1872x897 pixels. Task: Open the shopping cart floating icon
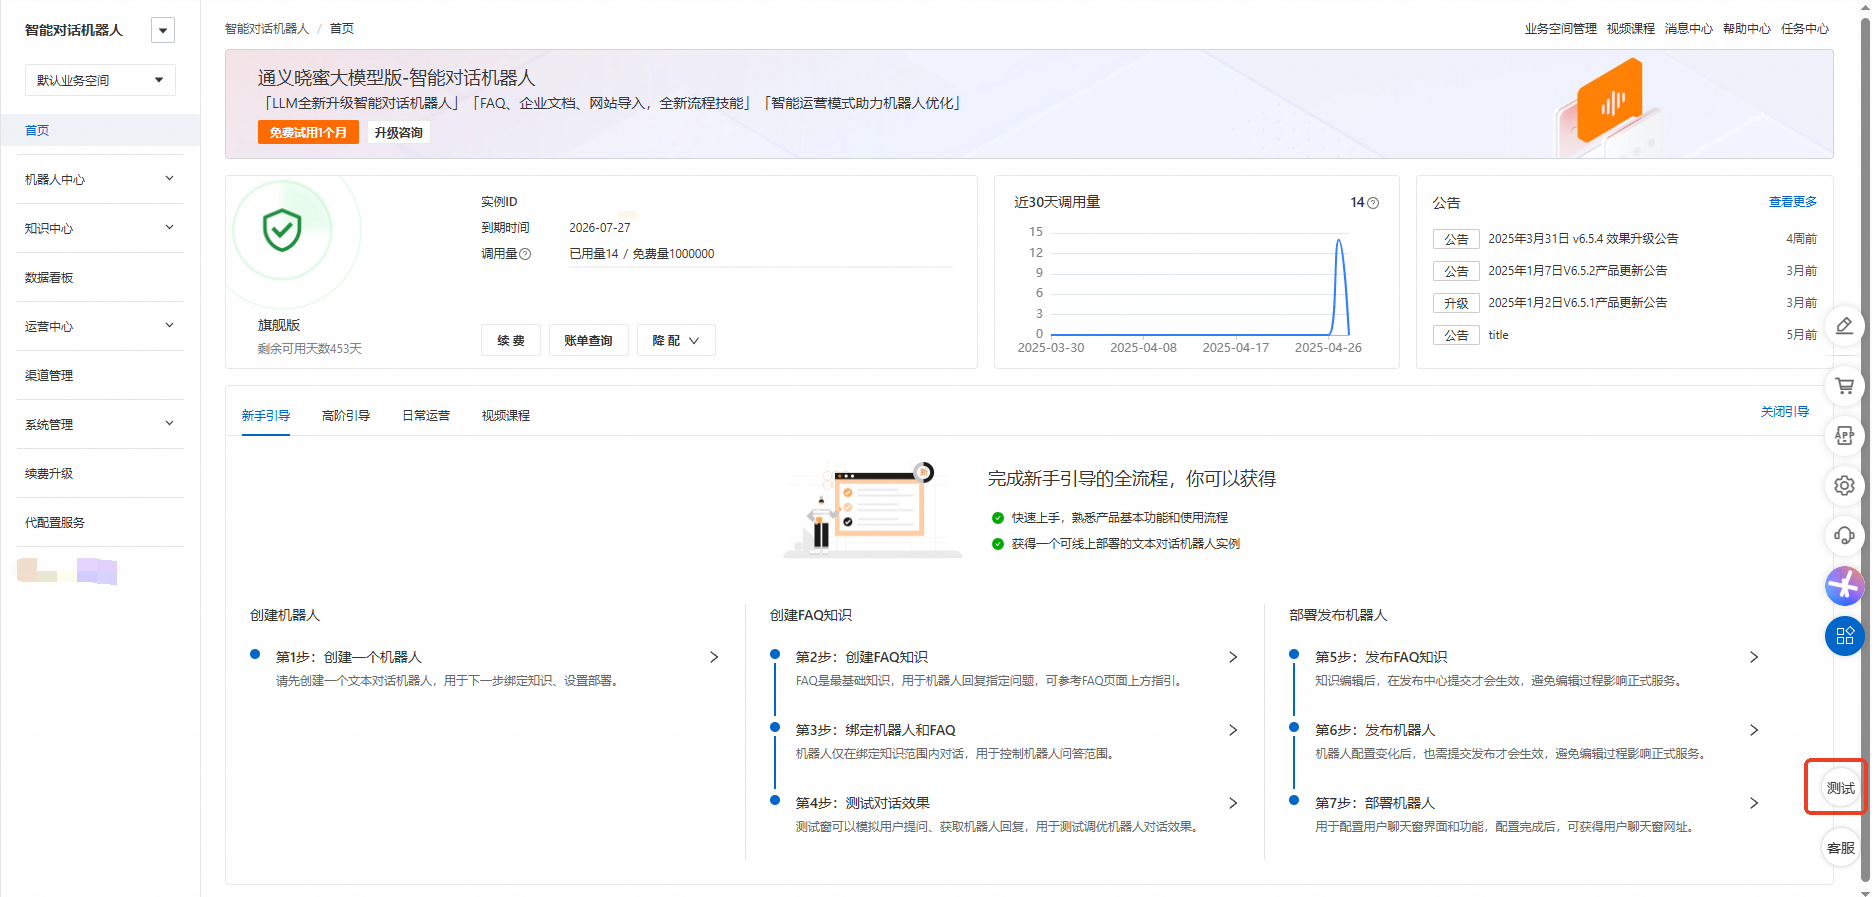(1844, 386)
